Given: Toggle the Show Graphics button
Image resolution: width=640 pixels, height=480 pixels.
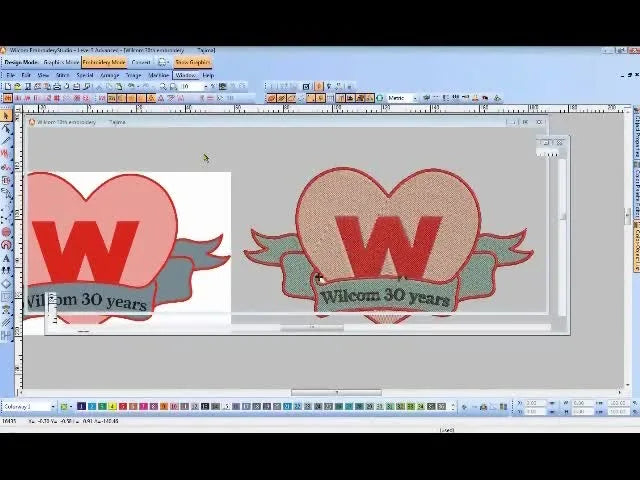Looking at the screenshot, I should tap(192, 62).
